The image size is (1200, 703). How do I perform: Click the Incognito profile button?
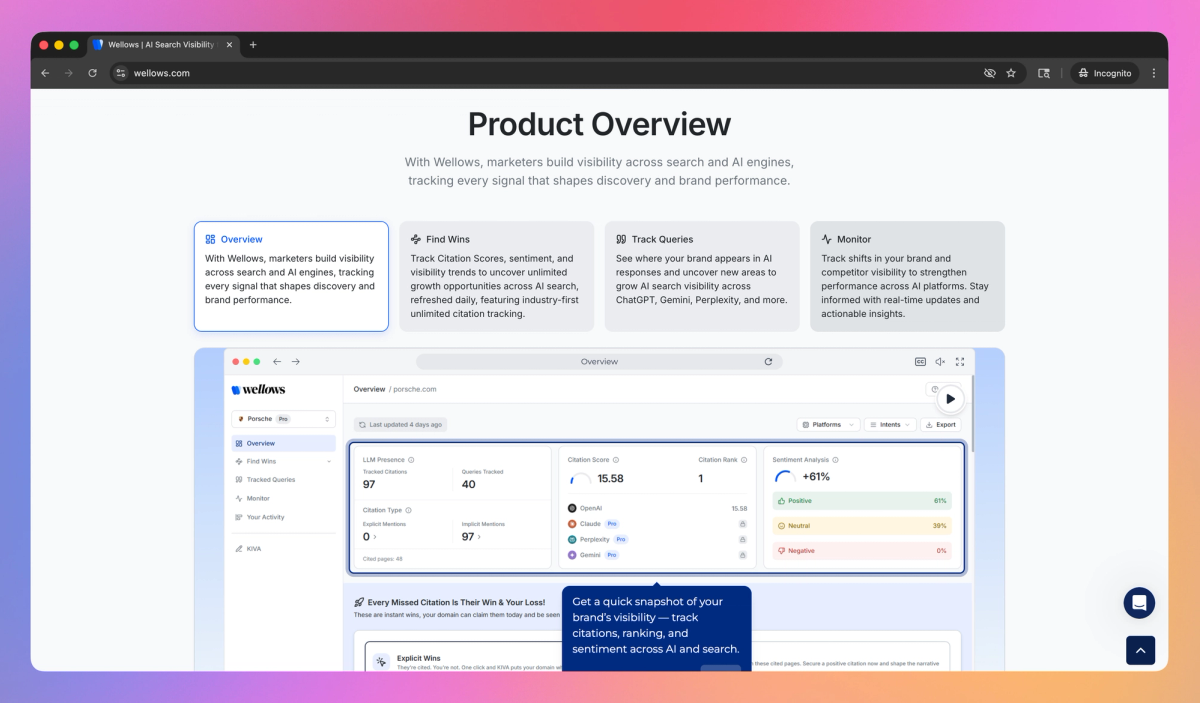tap(1106, 73)
